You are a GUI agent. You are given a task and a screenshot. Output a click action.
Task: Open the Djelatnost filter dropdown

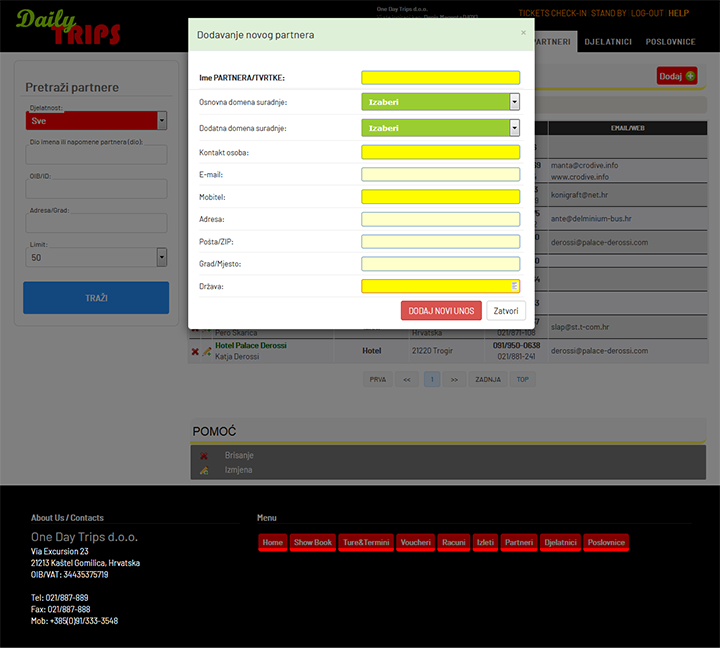(x=96, y=120)
